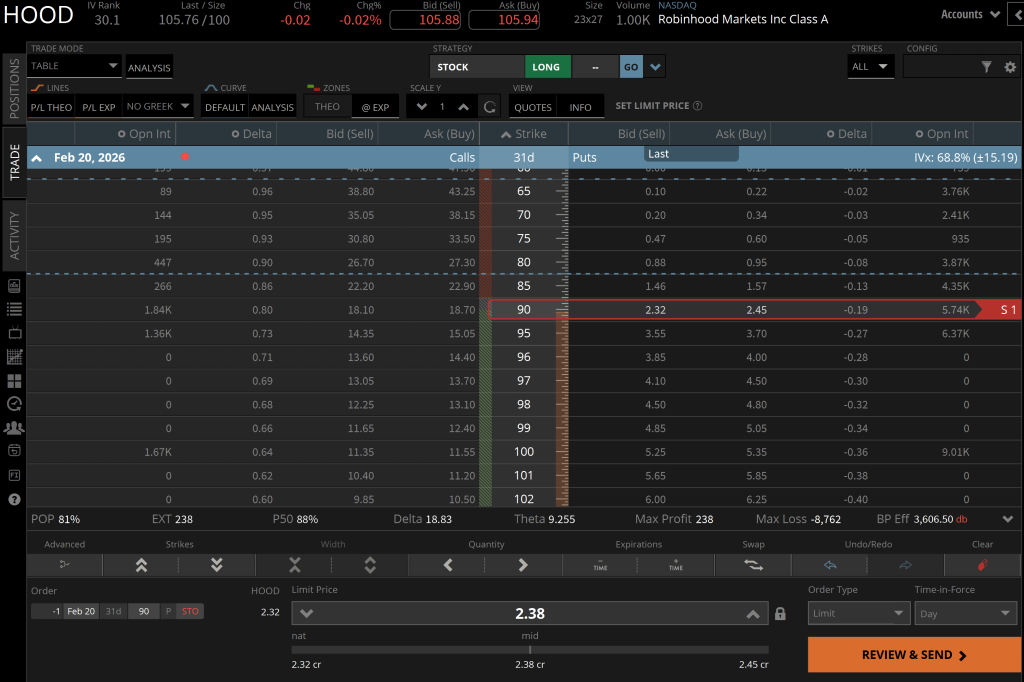Click the top Ask (Buy) 105.94 price

(x=504, y=20)
